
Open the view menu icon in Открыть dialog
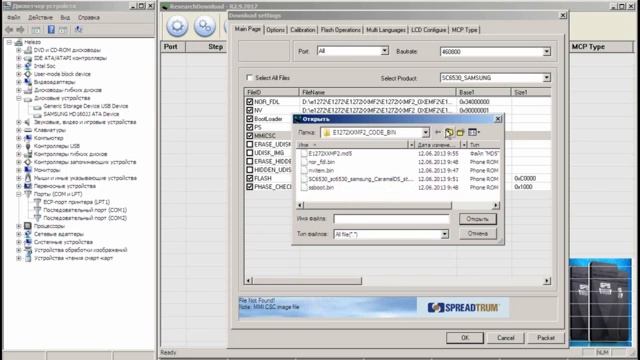[473, 132]
